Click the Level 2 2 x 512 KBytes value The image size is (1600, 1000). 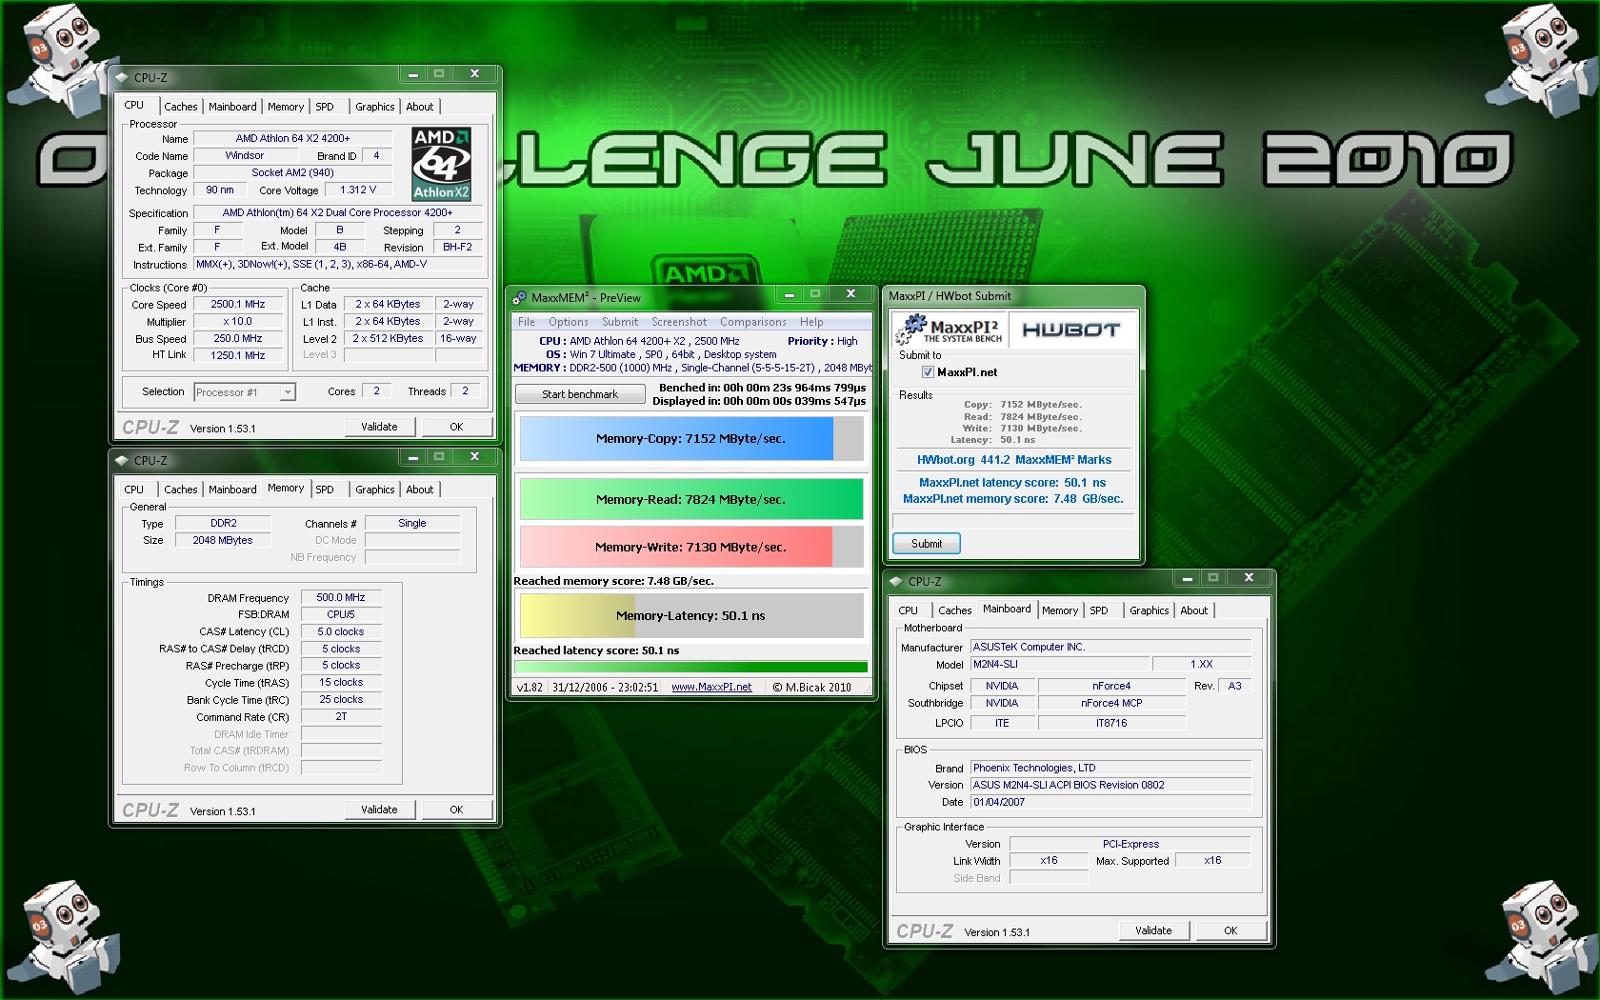(388, 339)
